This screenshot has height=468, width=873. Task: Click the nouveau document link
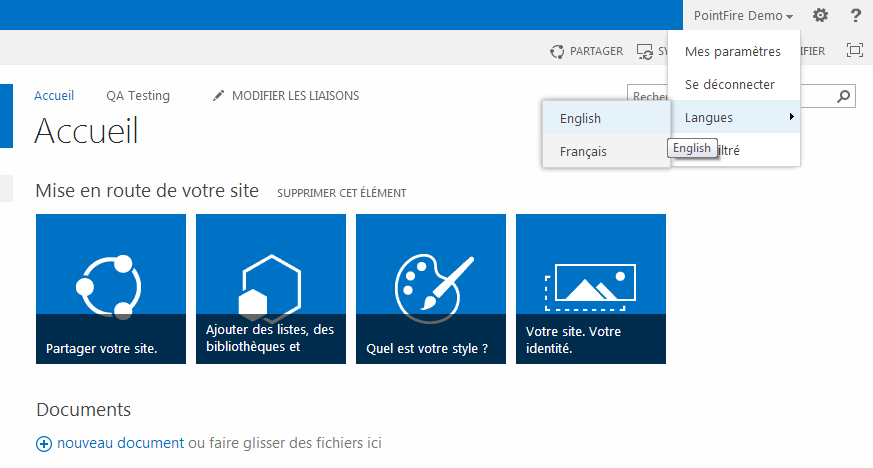pyautogui.click(x=120, y=443)
